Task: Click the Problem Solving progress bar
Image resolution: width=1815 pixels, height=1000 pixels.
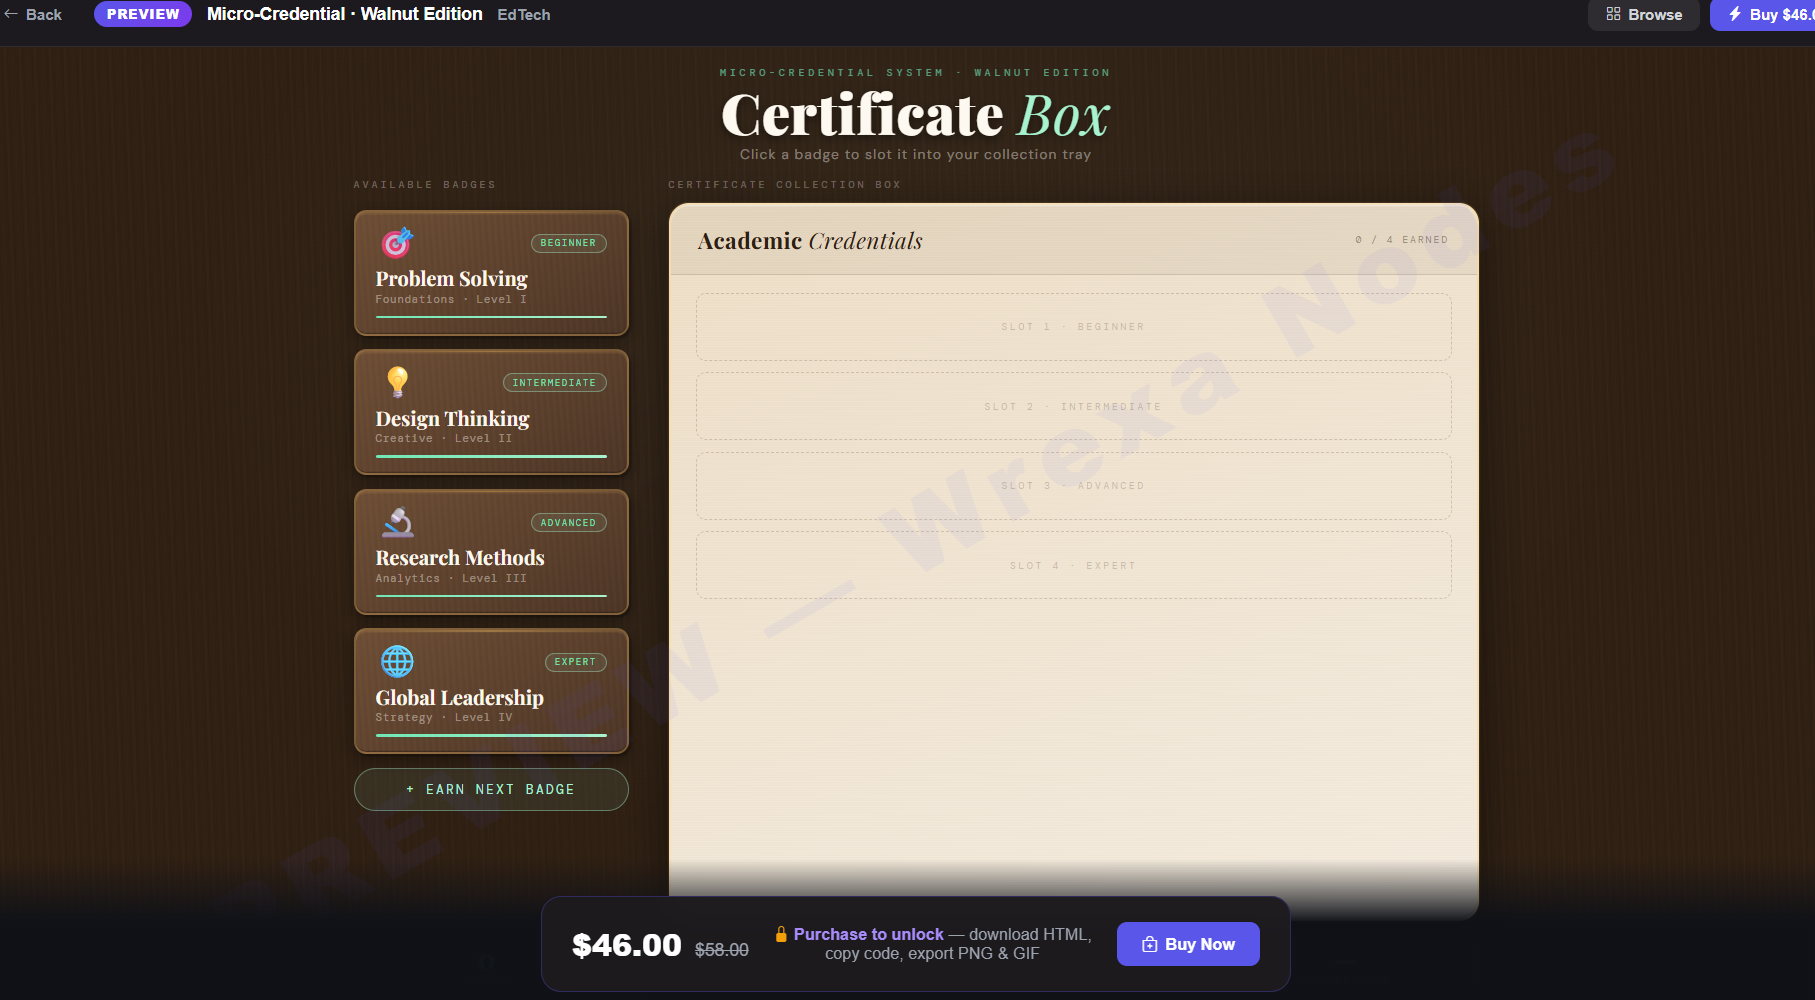Action: coord(490,318)
